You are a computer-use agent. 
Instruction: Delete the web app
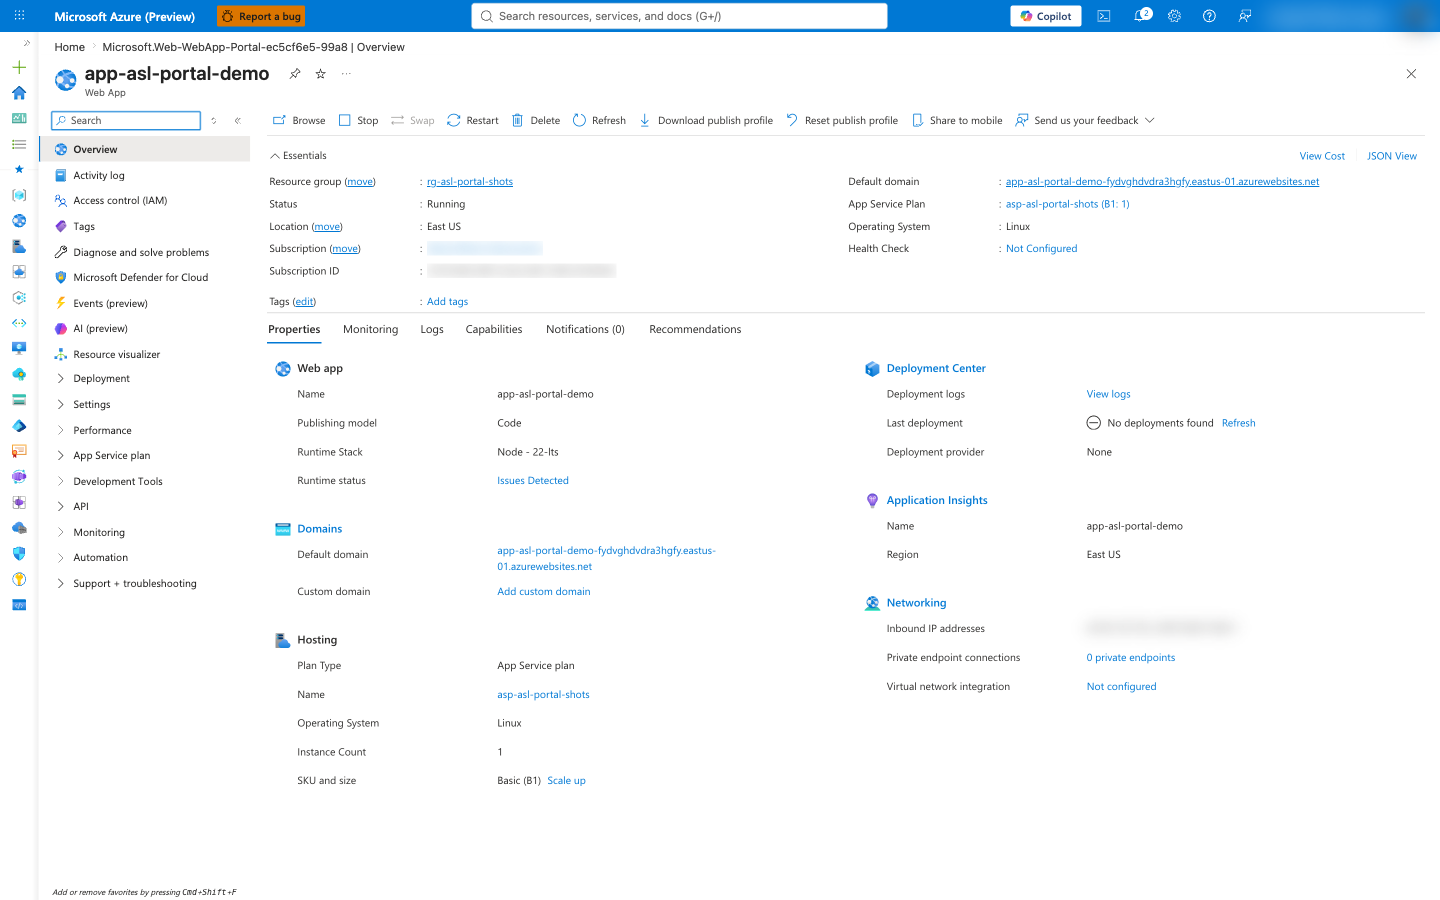536,120
